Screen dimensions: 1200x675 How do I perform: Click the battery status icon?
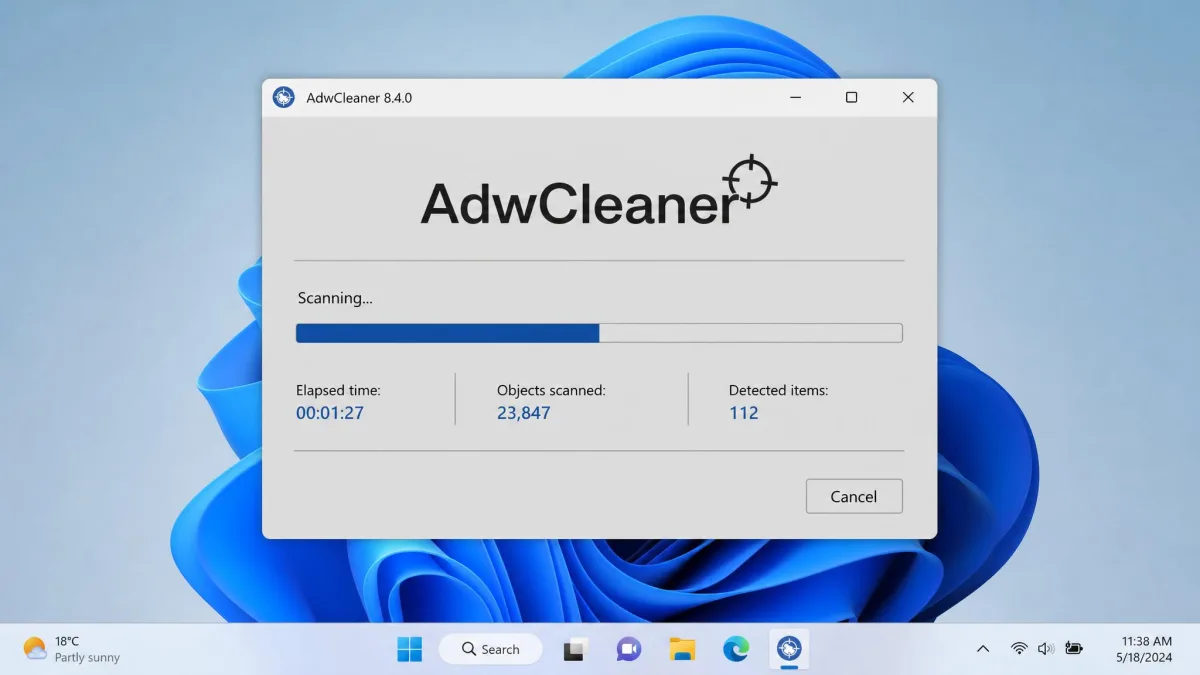[1074, 649]
